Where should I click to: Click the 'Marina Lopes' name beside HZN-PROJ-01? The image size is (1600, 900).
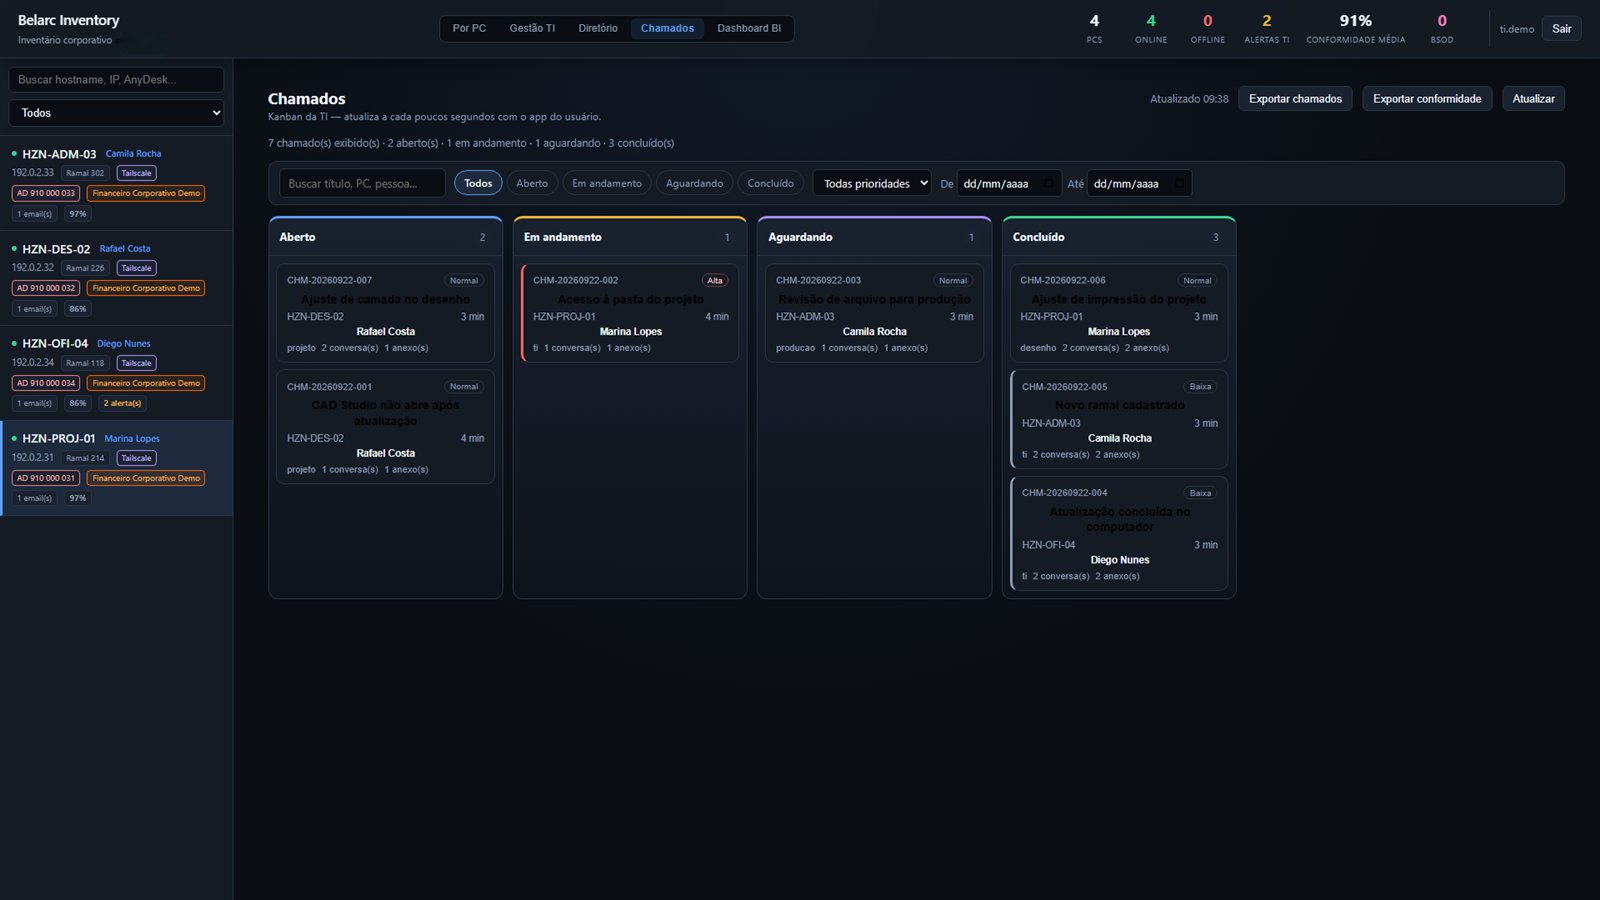pyautogui.click(x=132, y=439)
